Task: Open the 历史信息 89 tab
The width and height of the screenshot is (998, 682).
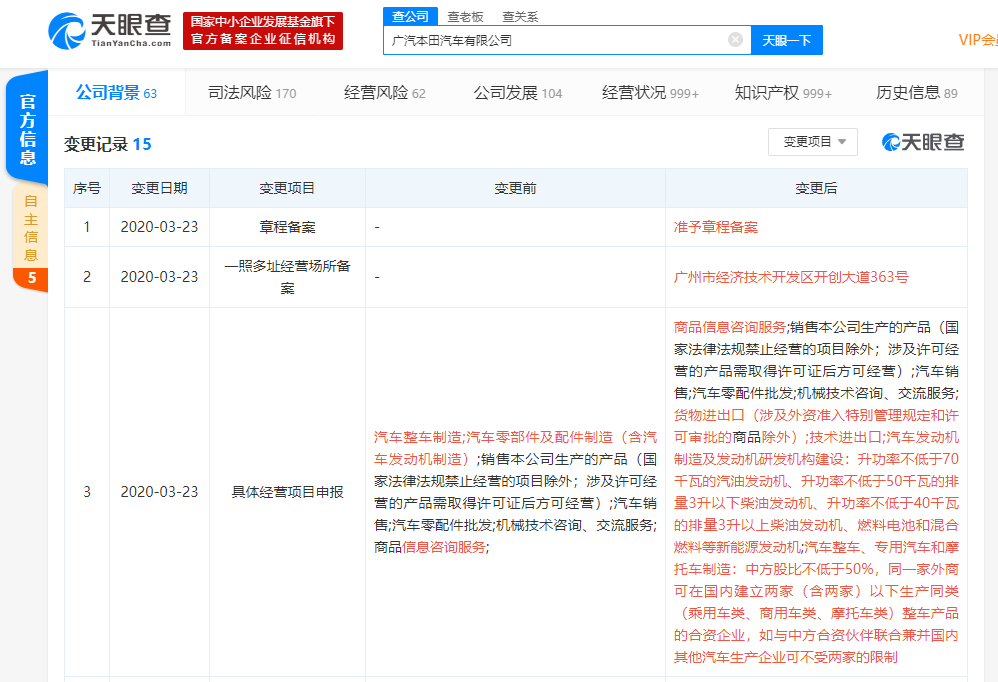Action: point(916,93)
